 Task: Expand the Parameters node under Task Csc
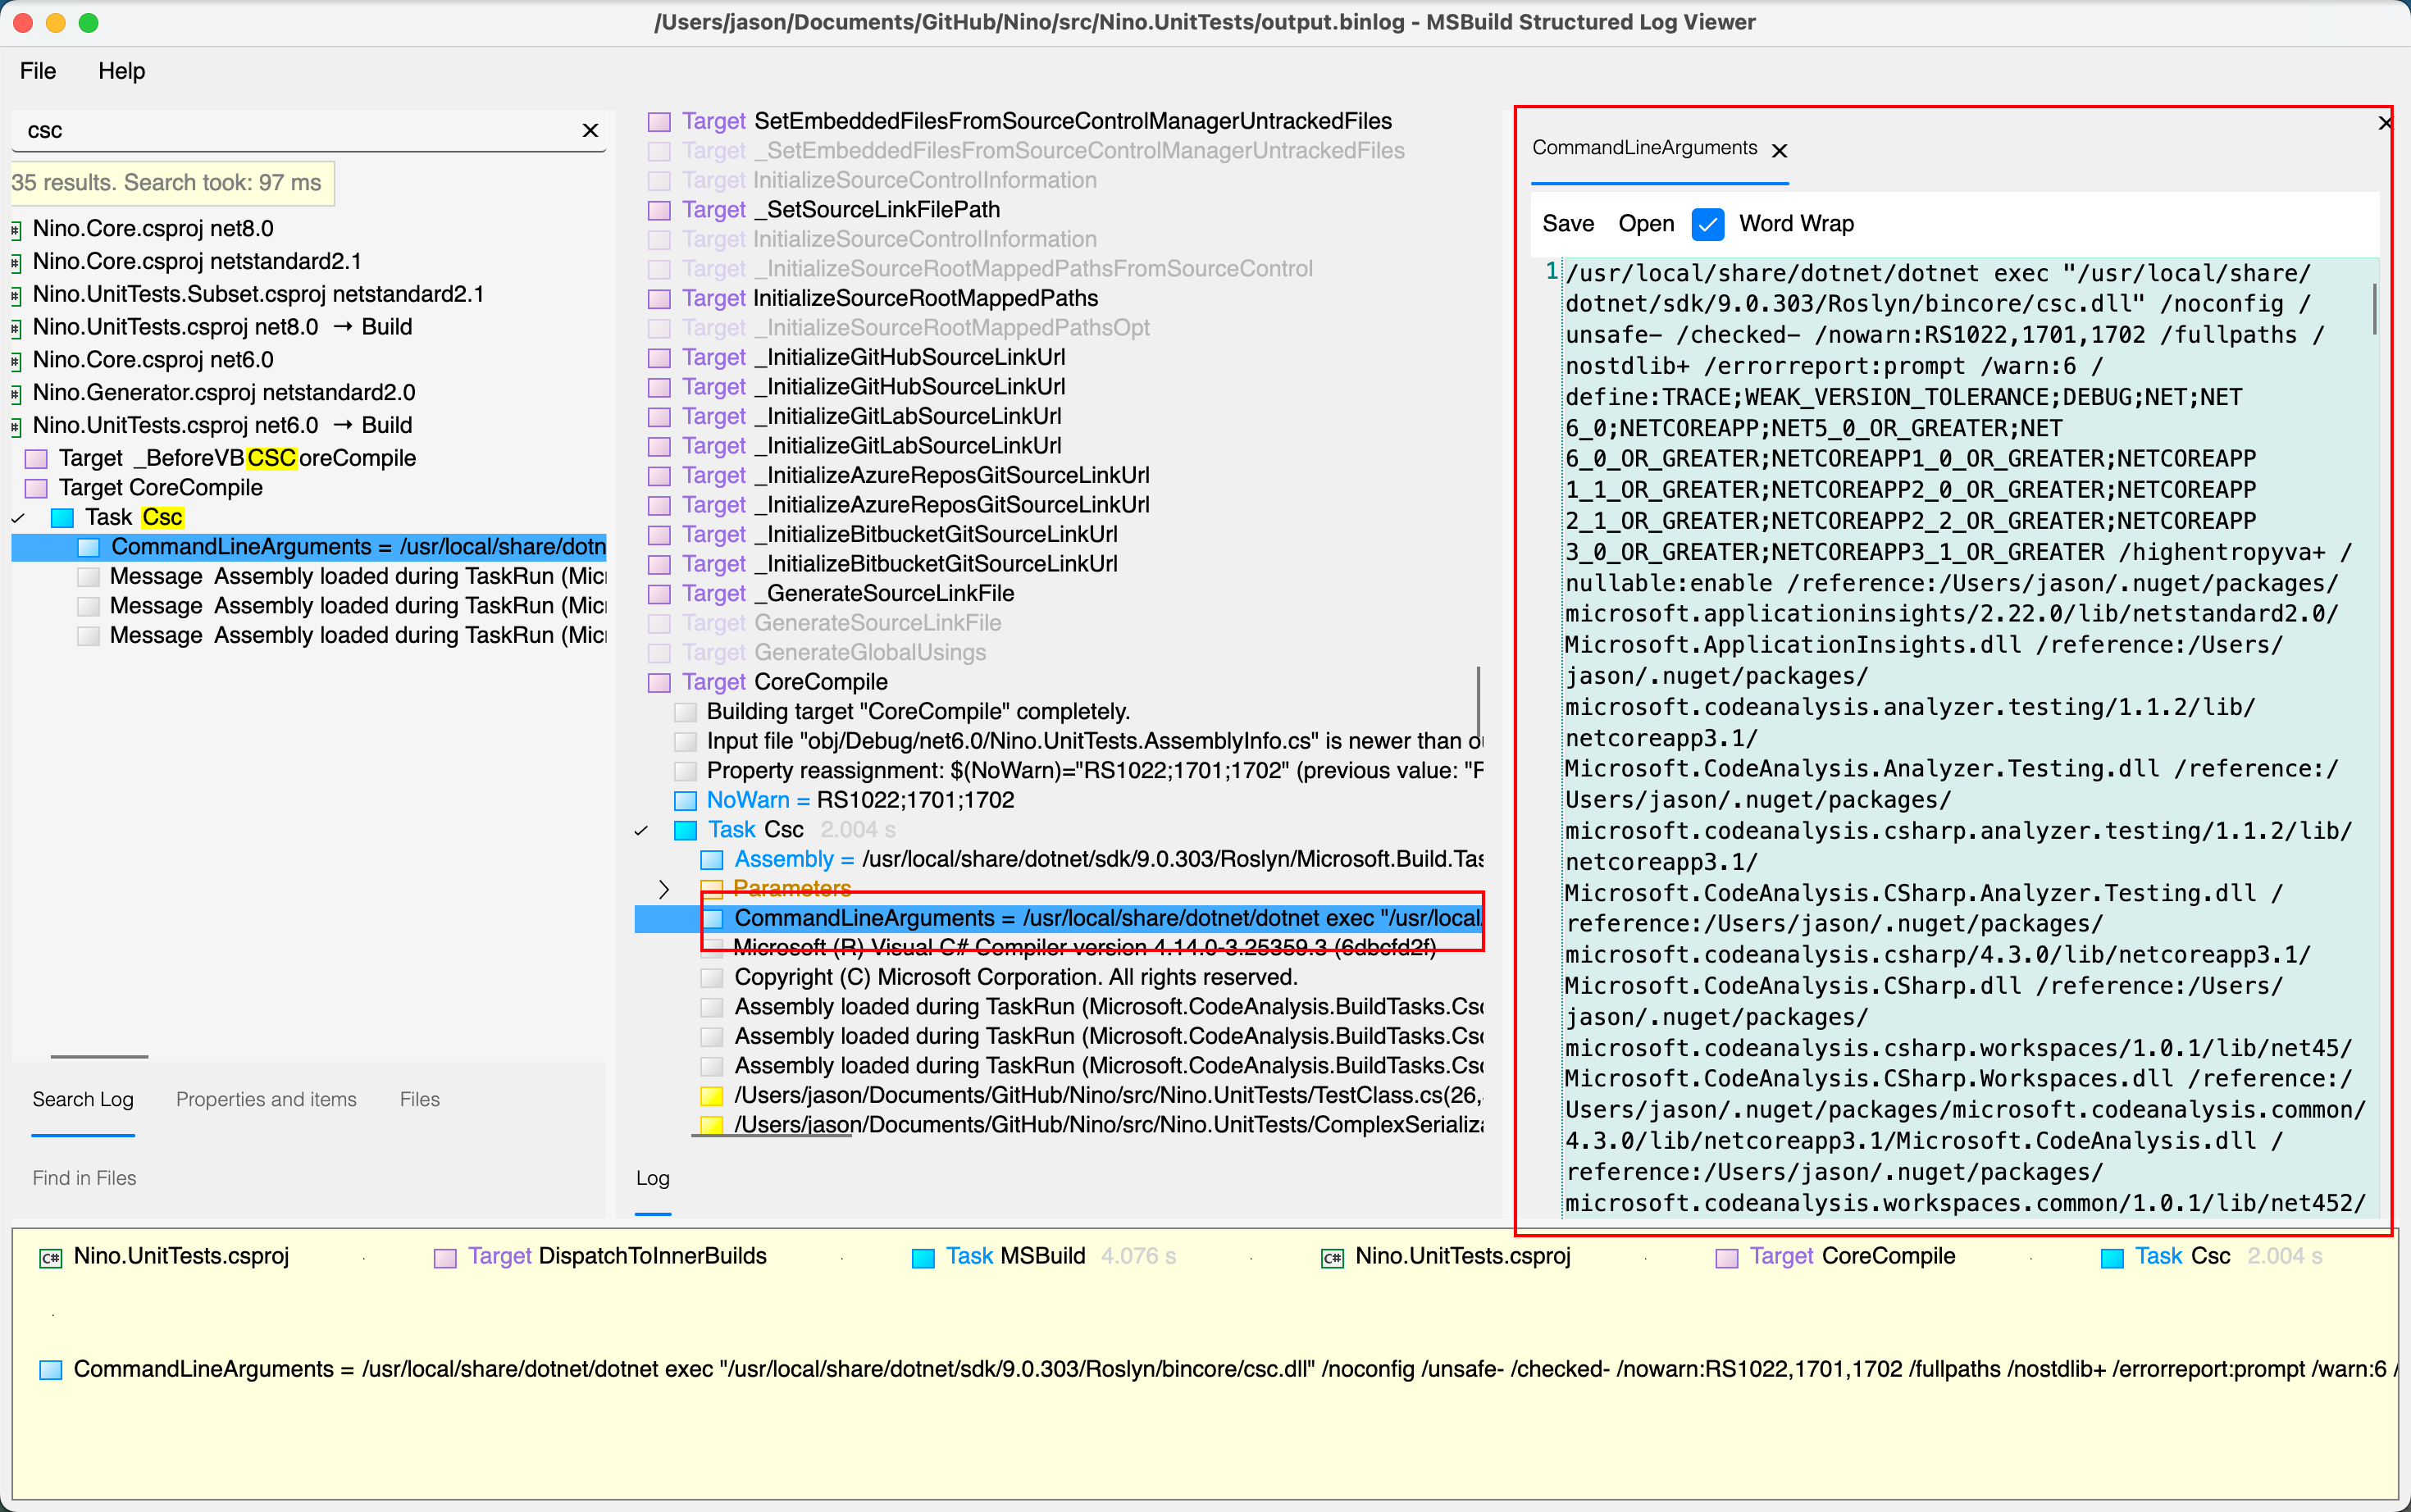(663, 887)
